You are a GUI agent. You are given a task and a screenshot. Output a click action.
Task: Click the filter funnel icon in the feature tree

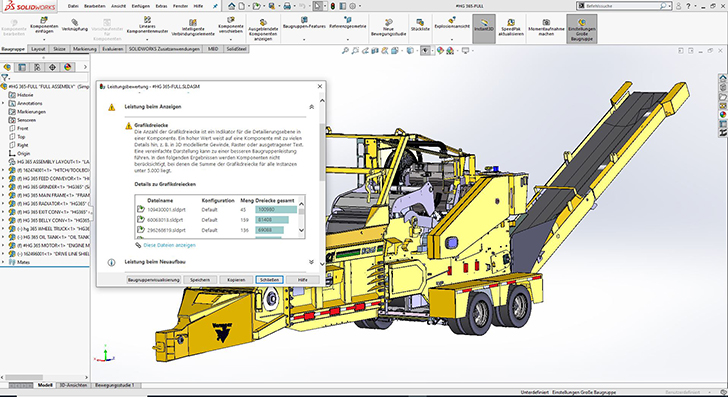pyautogui.click(x=5, y=78)
